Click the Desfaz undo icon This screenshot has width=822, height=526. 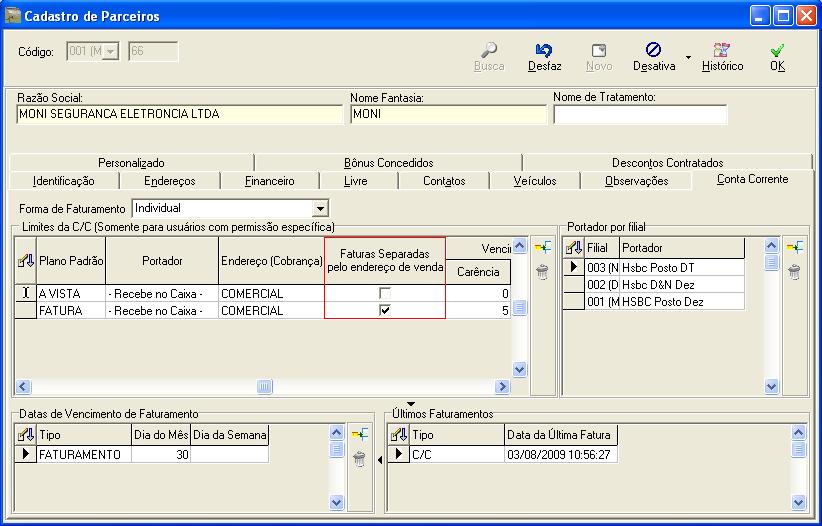(544, 50)
